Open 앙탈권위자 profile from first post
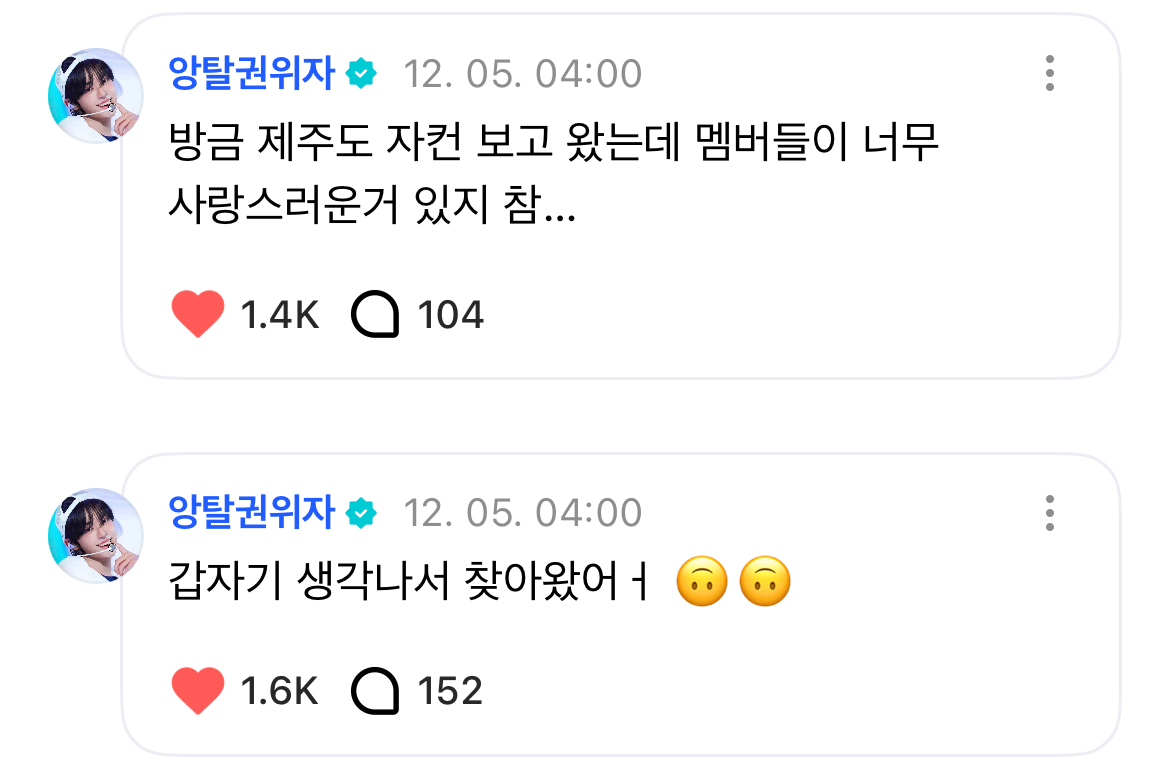1170x779 pixels. (x=251, y=74)
